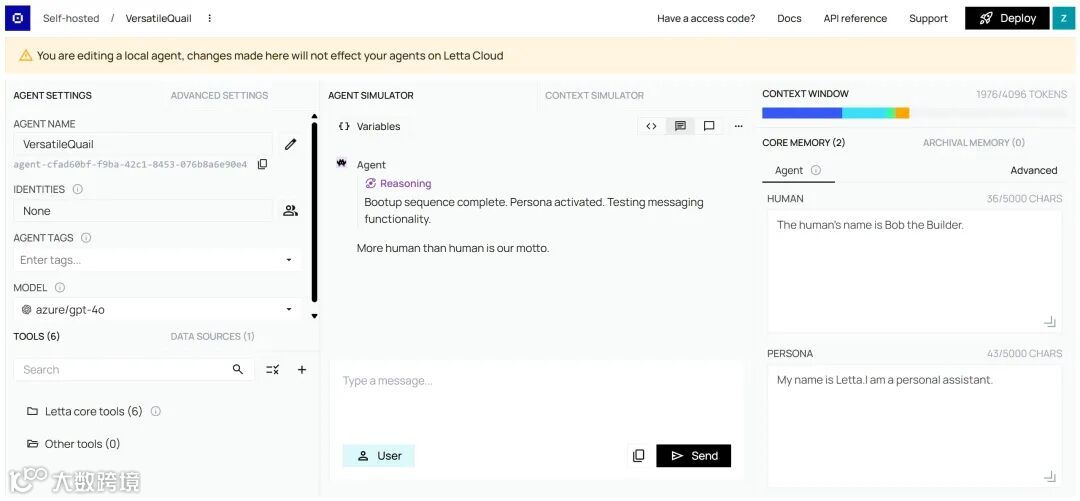This screenshot has height=501, width=1080.
Task: Click the plus icon to add tool
Action: point(302,369)
